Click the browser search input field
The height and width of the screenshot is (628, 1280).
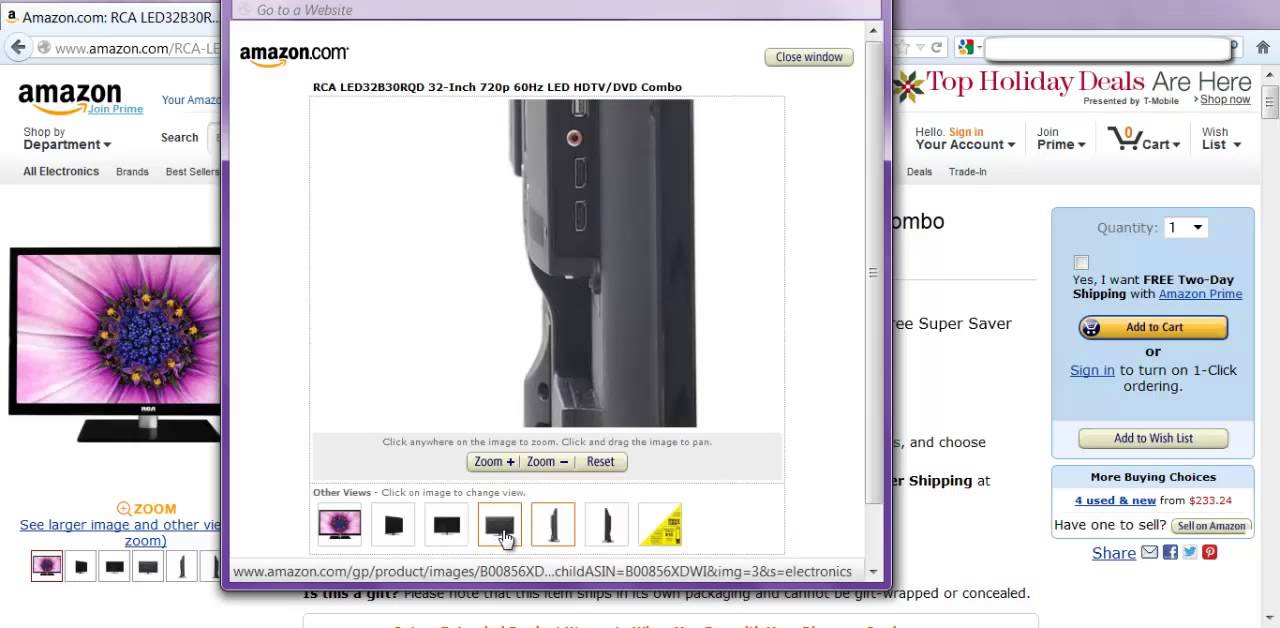point(1108,48)
